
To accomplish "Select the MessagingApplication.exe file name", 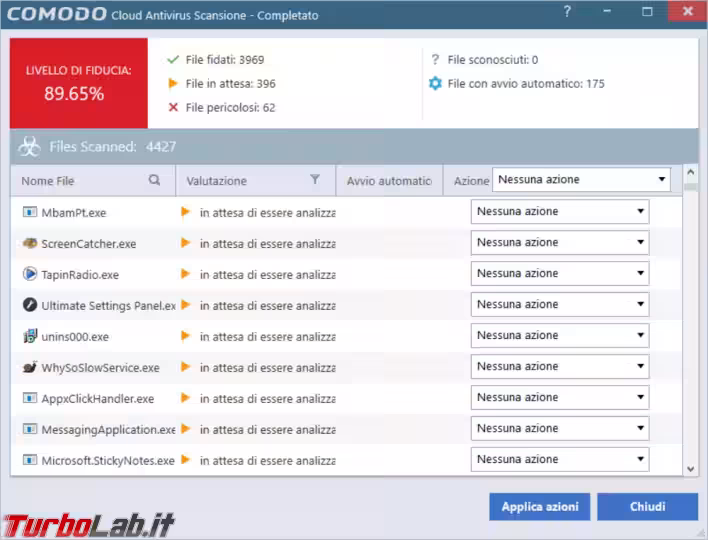I will coord(108,429).
